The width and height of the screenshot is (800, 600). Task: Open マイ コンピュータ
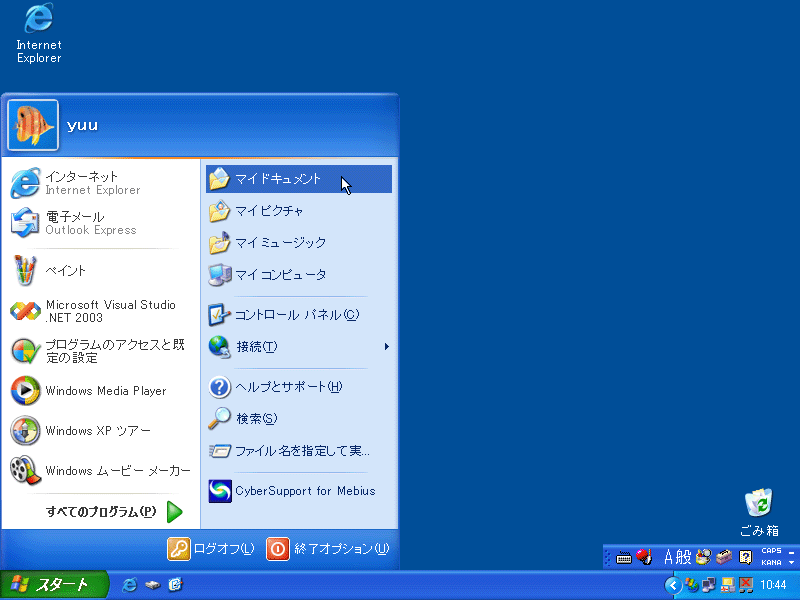(x=299, y=275)
